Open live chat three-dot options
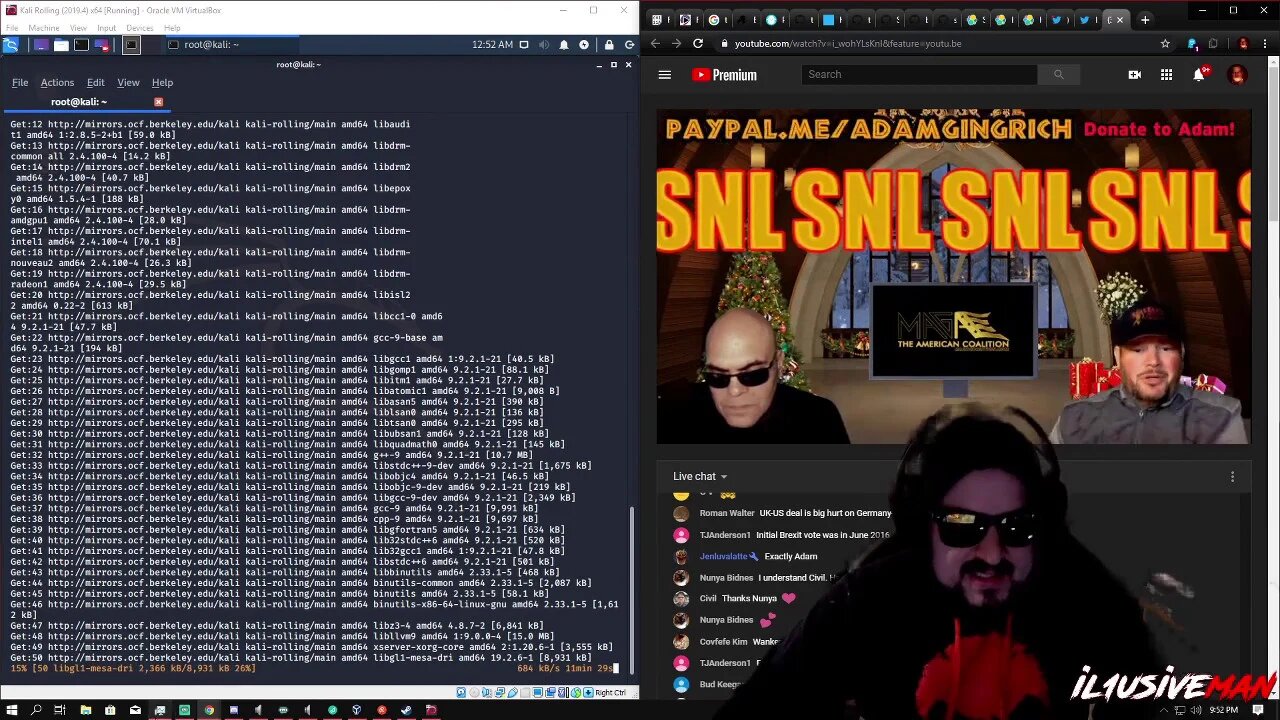The height and width of the screenshot is (720, 1280). pyautogui.click(x=1232, y=477)
